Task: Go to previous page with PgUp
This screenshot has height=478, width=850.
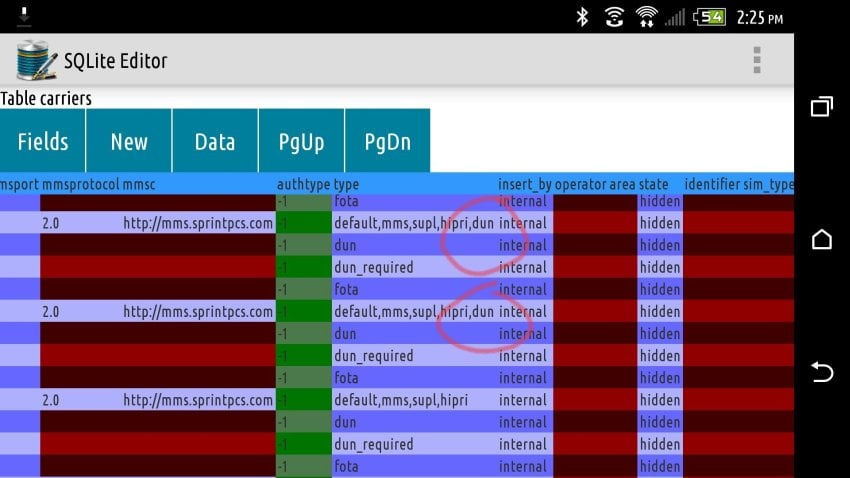Action: [x=301, y=141]
